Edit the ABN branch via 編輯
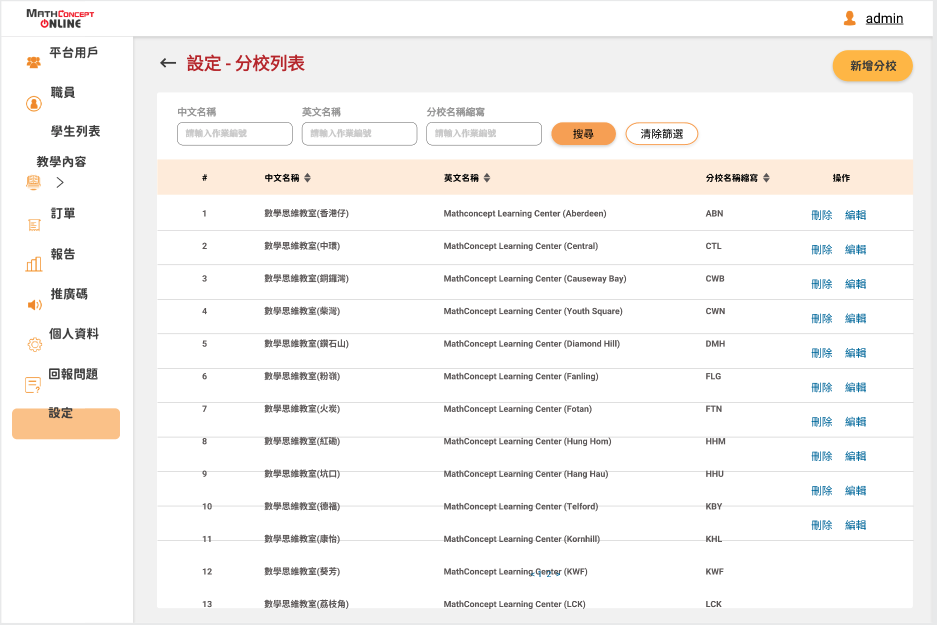 point(856,215)
